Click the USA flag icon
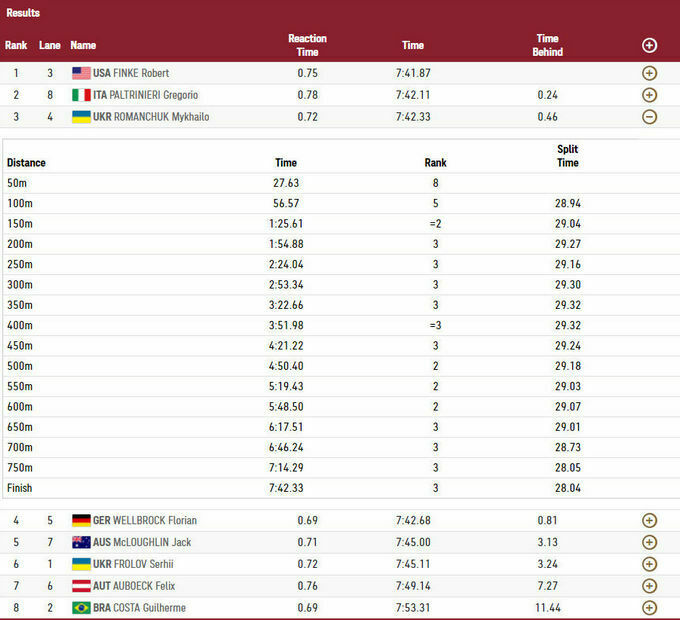Image resolution: width=680 pixels, height=620 pixels. (81, 73)
